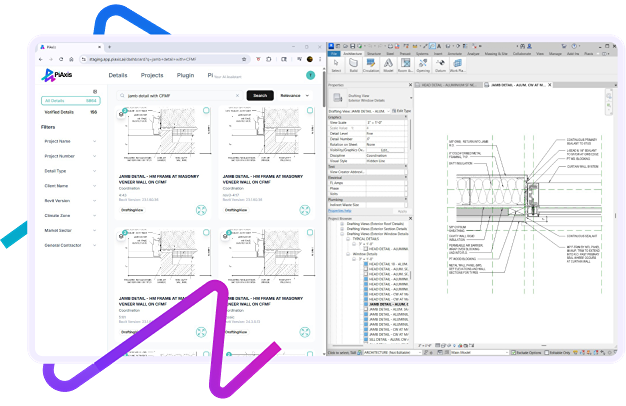The image size is (626, 406).
Task: Open the Projects nav tab
Action: 152,75
